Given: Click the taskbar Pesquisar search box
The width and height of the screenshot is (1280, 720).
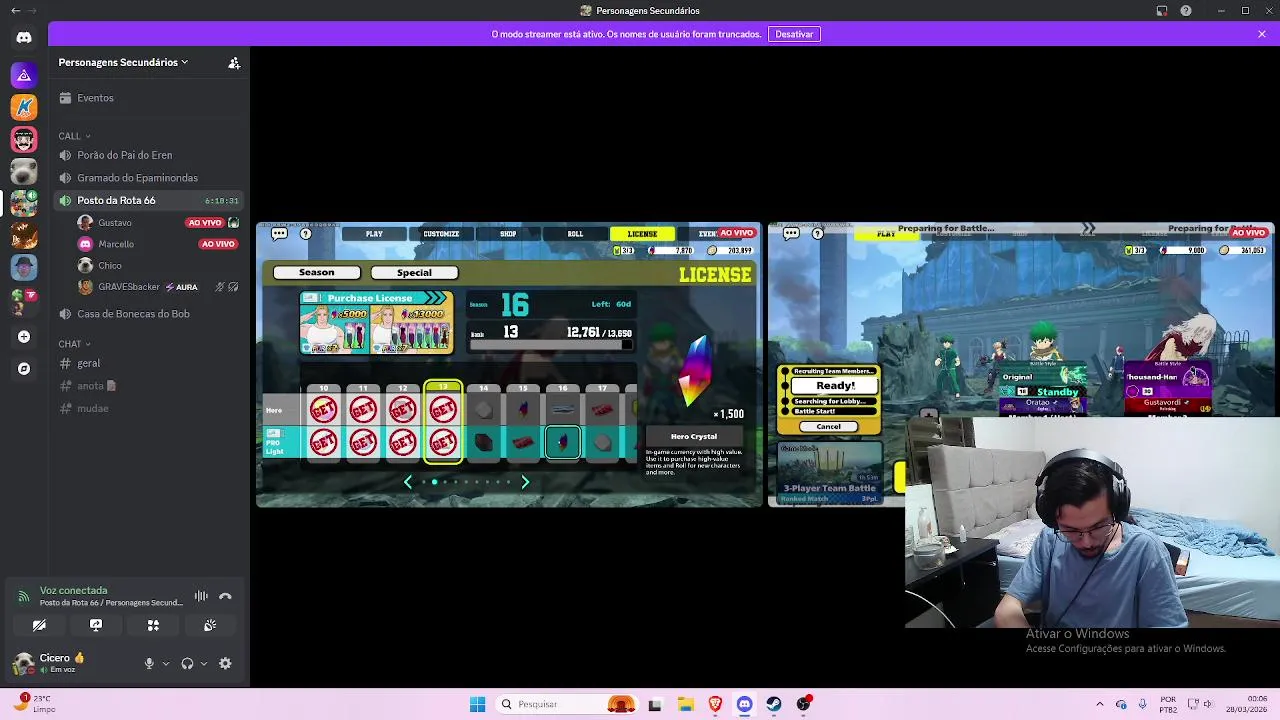Looking at the screenshot, I should click(x=565, y=704).
